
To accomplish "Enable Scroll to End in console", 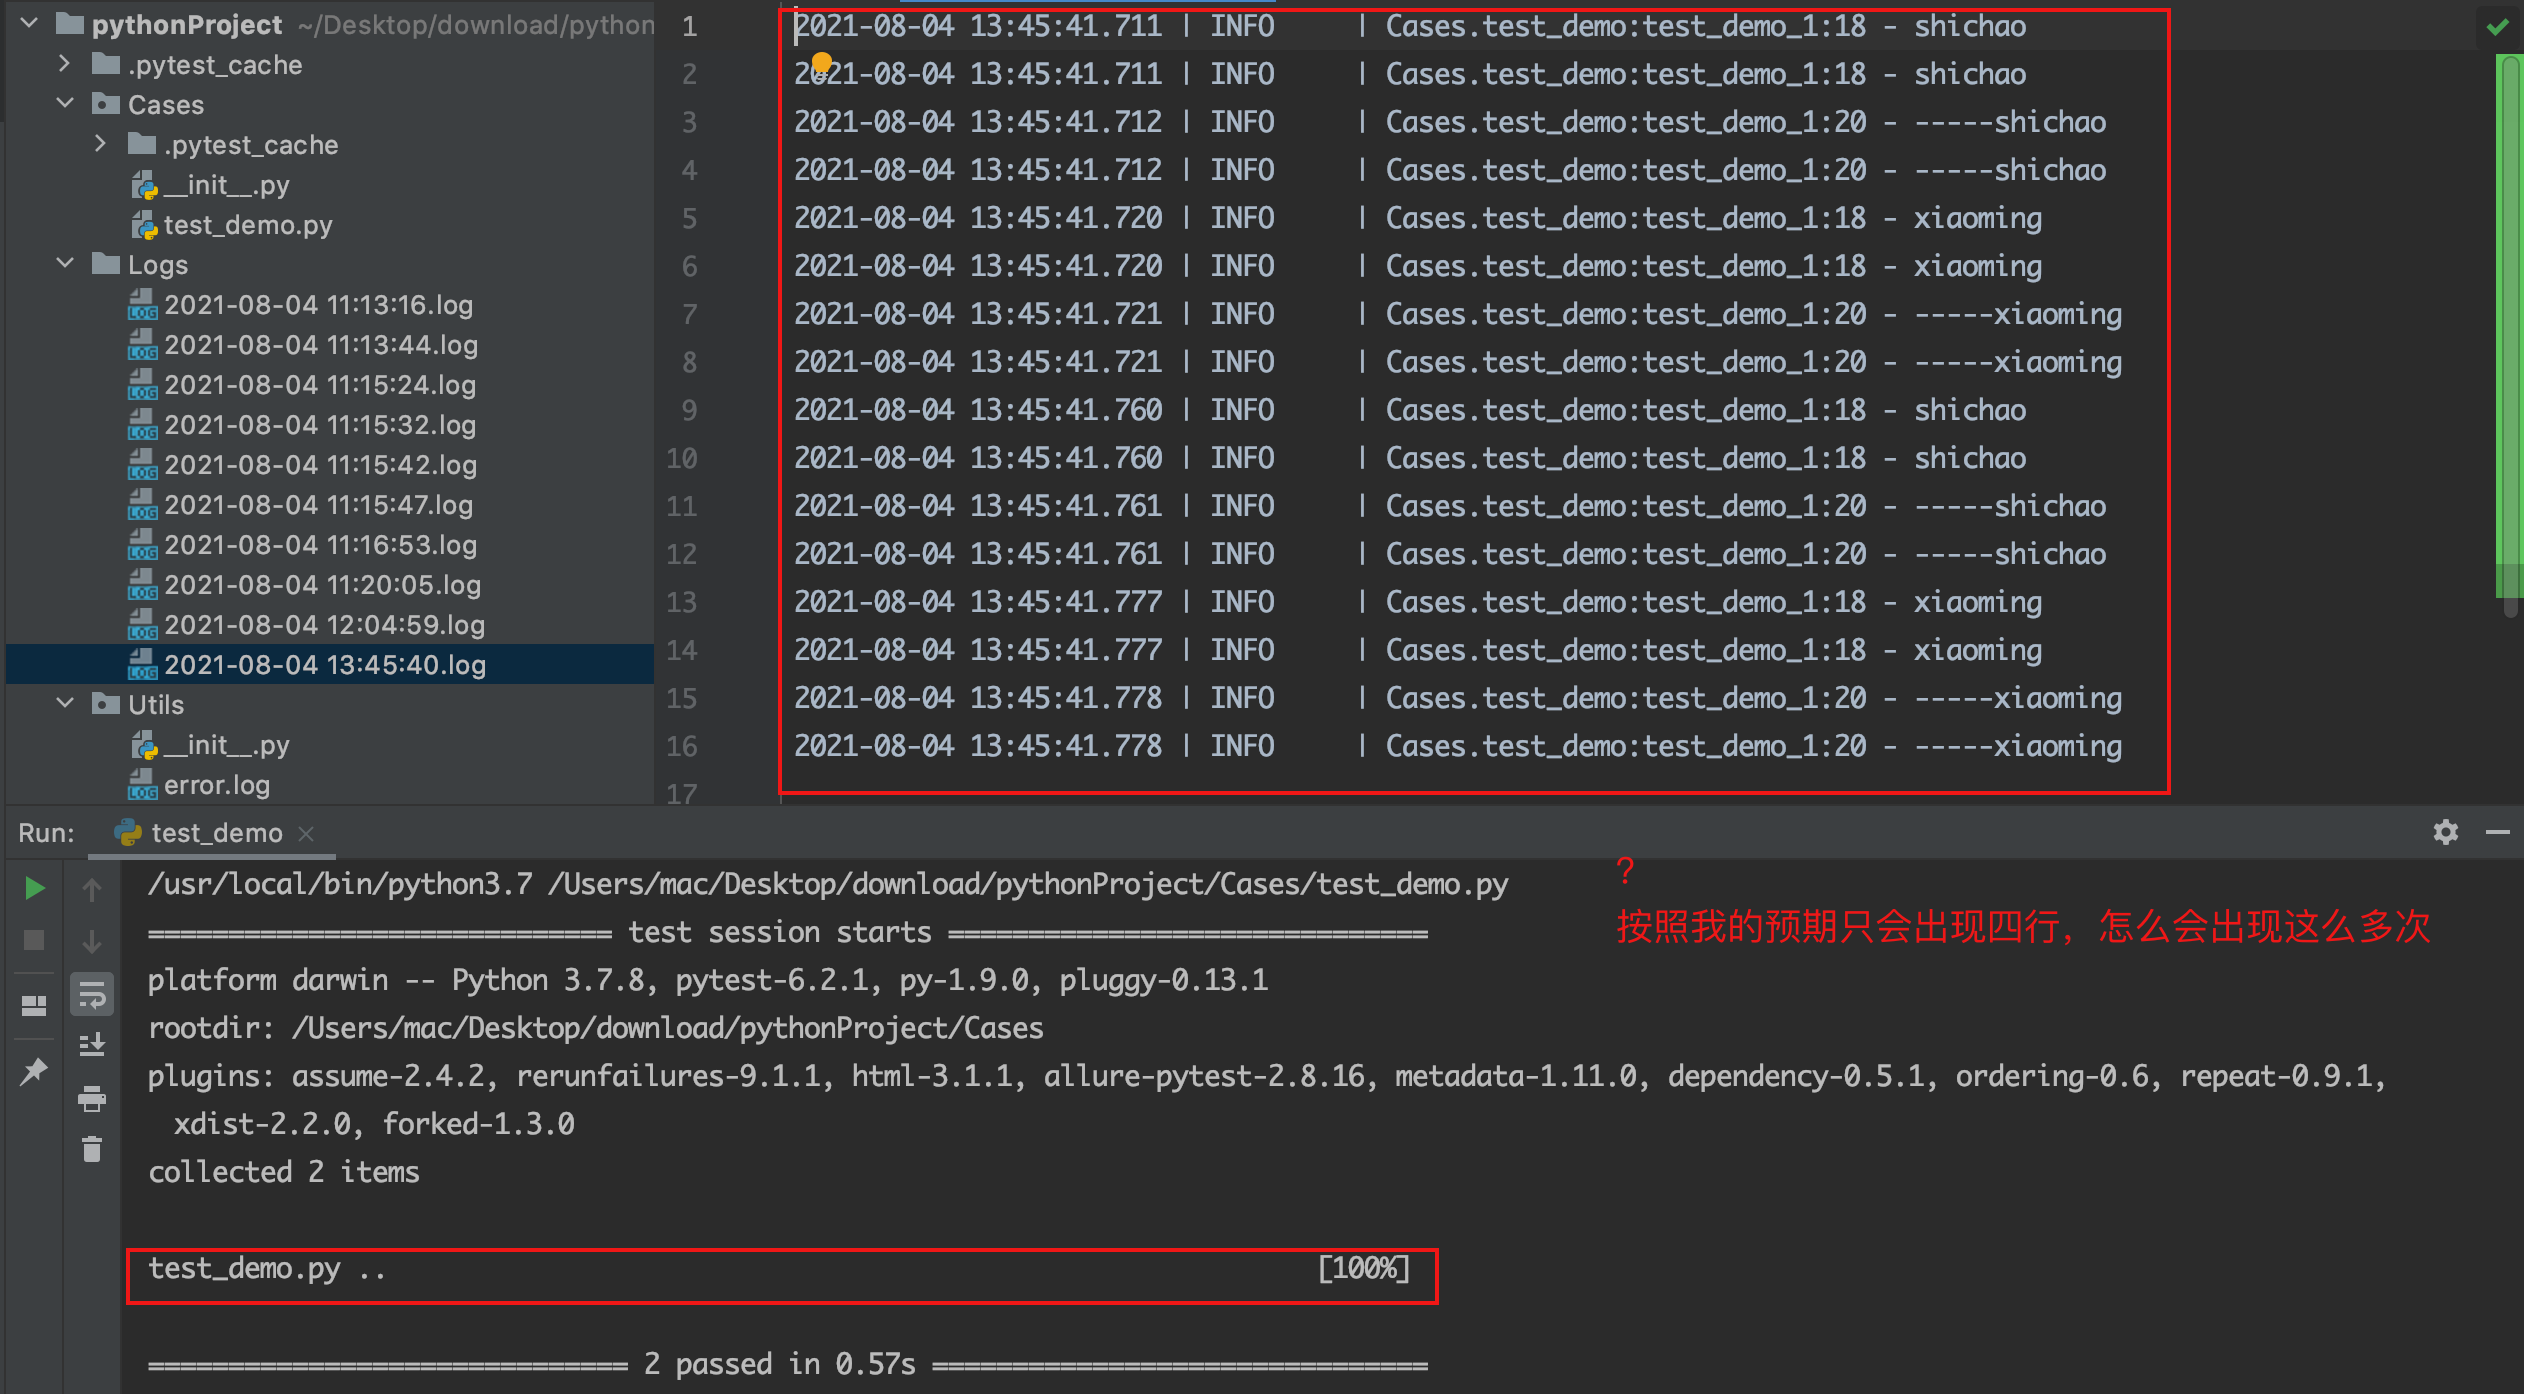I will point(92,1044).
